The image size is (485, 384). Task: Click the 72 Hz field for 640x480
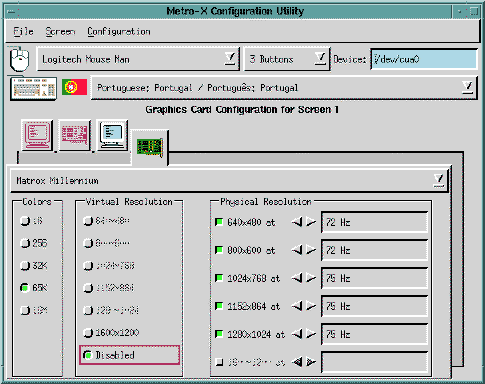(374, 222)
